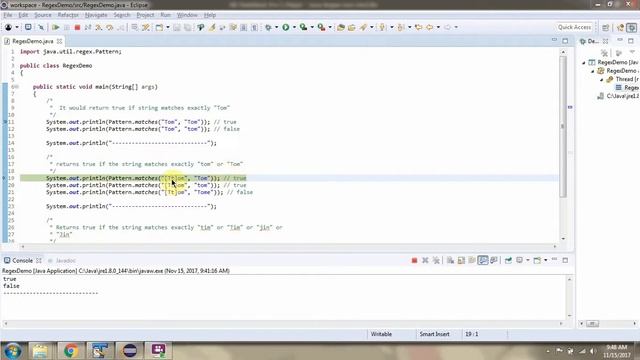Open the Run menu
Image resolution: width=640 pixels, height=360 pixels.
[165, 15]
